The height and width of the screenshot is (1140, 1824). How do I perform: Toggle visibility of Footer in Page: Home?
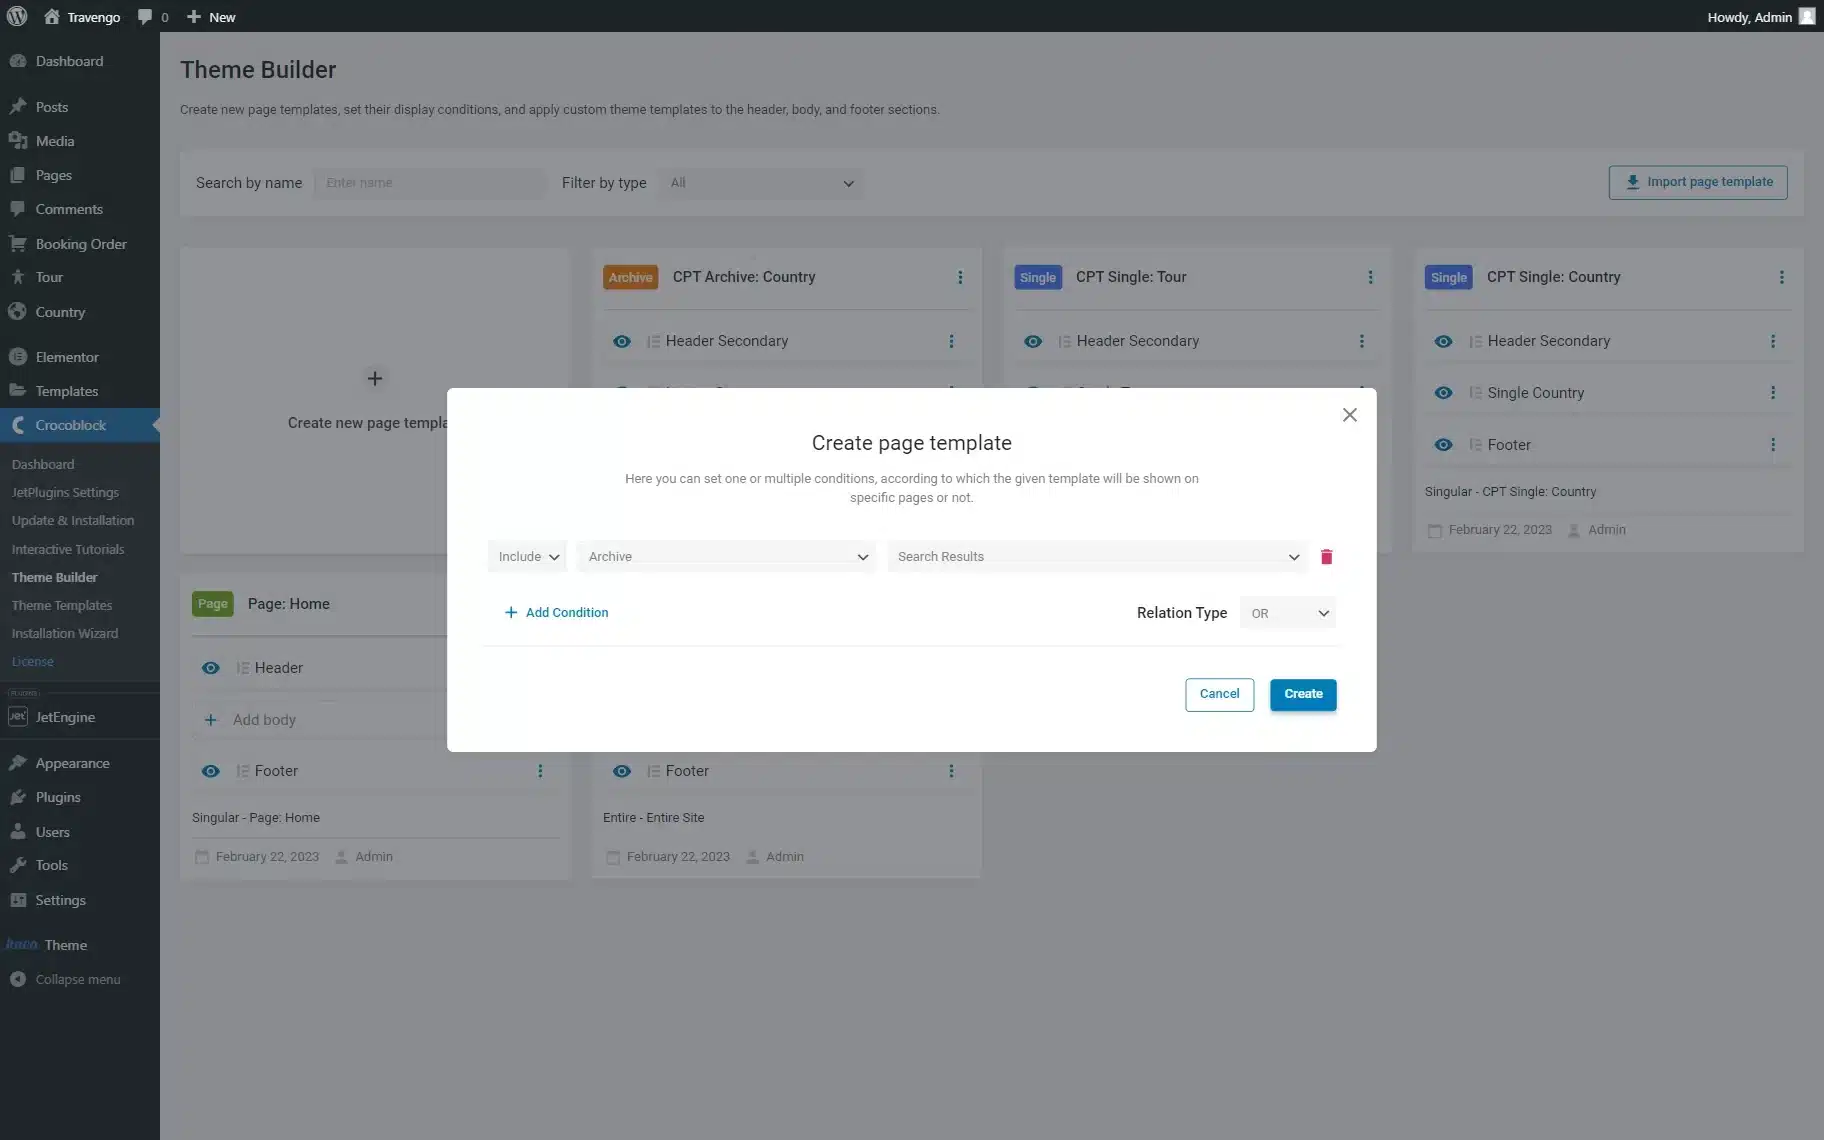210,771
